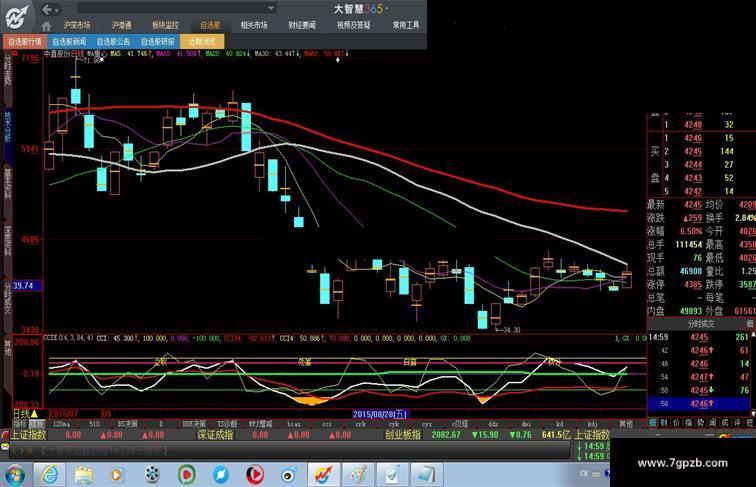Open the red play-button taskbar icon

[x=255, y=475]
